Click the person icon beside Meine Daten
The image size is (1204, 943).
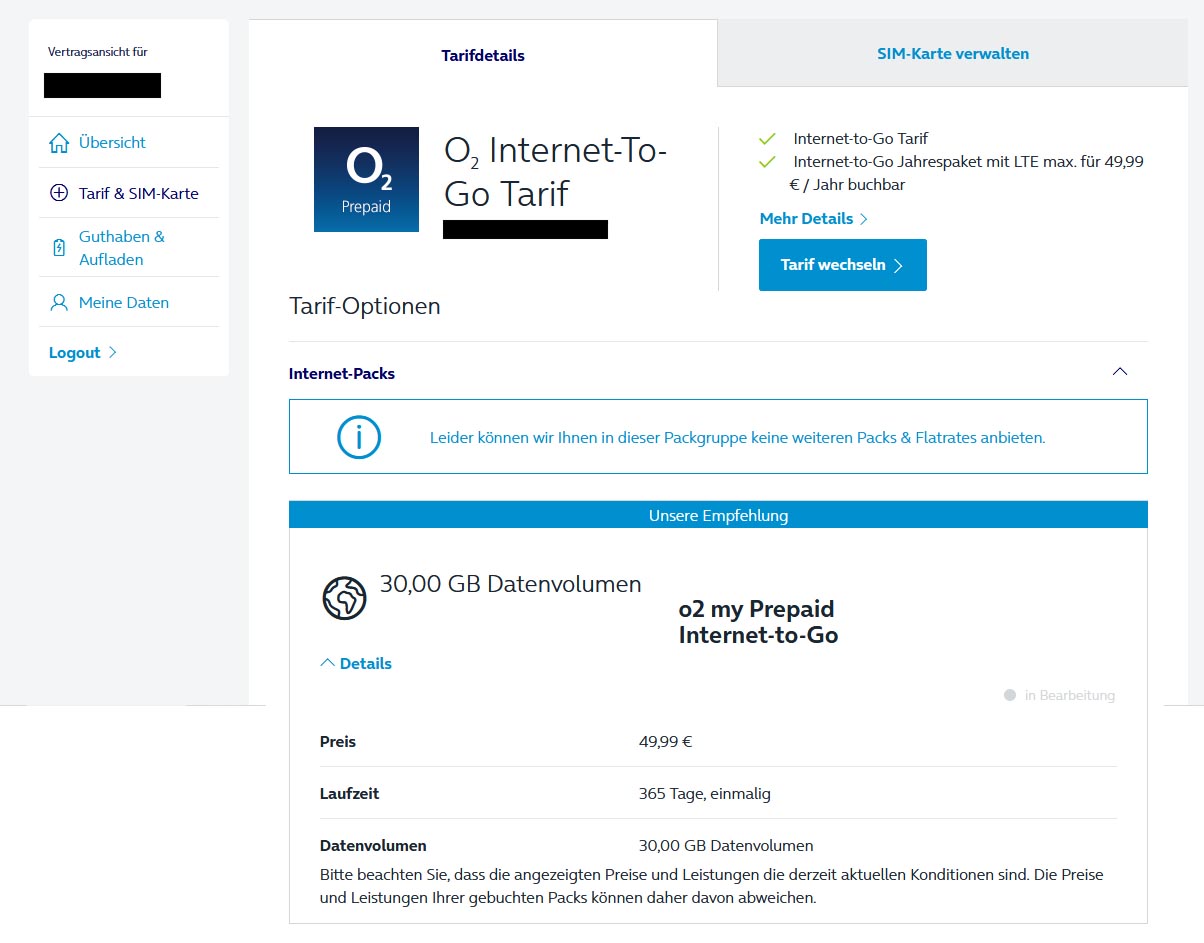click(x=59, y=303)
